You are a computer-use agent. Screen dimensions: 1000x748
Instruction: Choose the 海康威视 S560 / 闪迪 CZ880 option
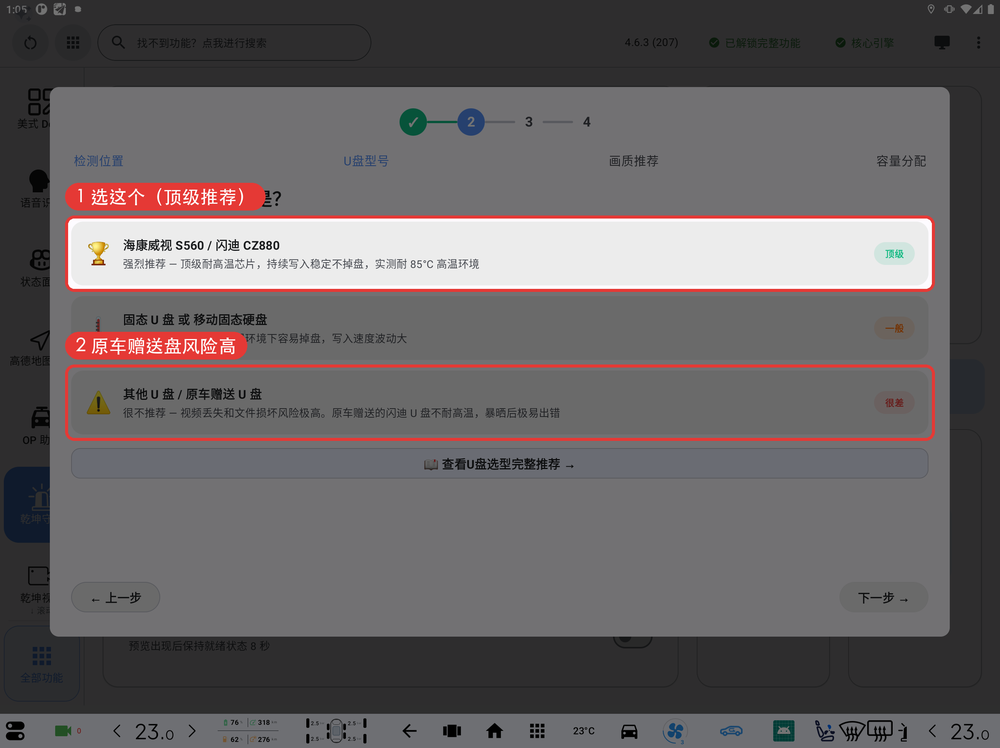point(499,254)
